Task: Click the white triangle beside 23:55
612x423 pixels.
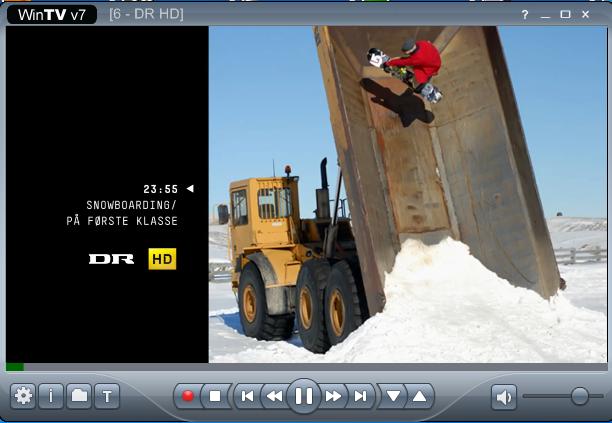Action: [x=190, y=188]
